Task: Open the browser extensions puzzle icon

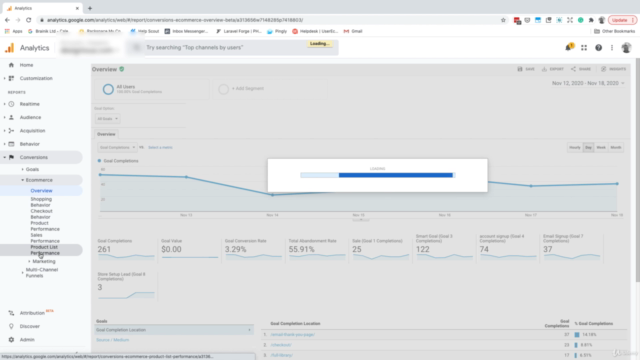Action: [x=591, y=20]
